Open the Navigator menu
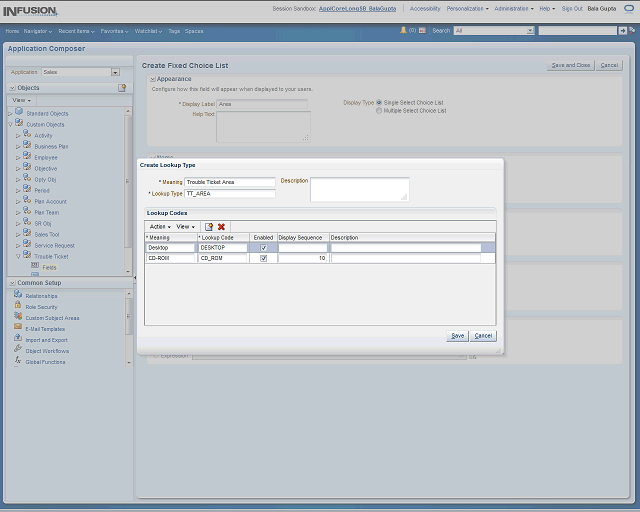Viewport: 640px width, 512px height. coord(38,31)
